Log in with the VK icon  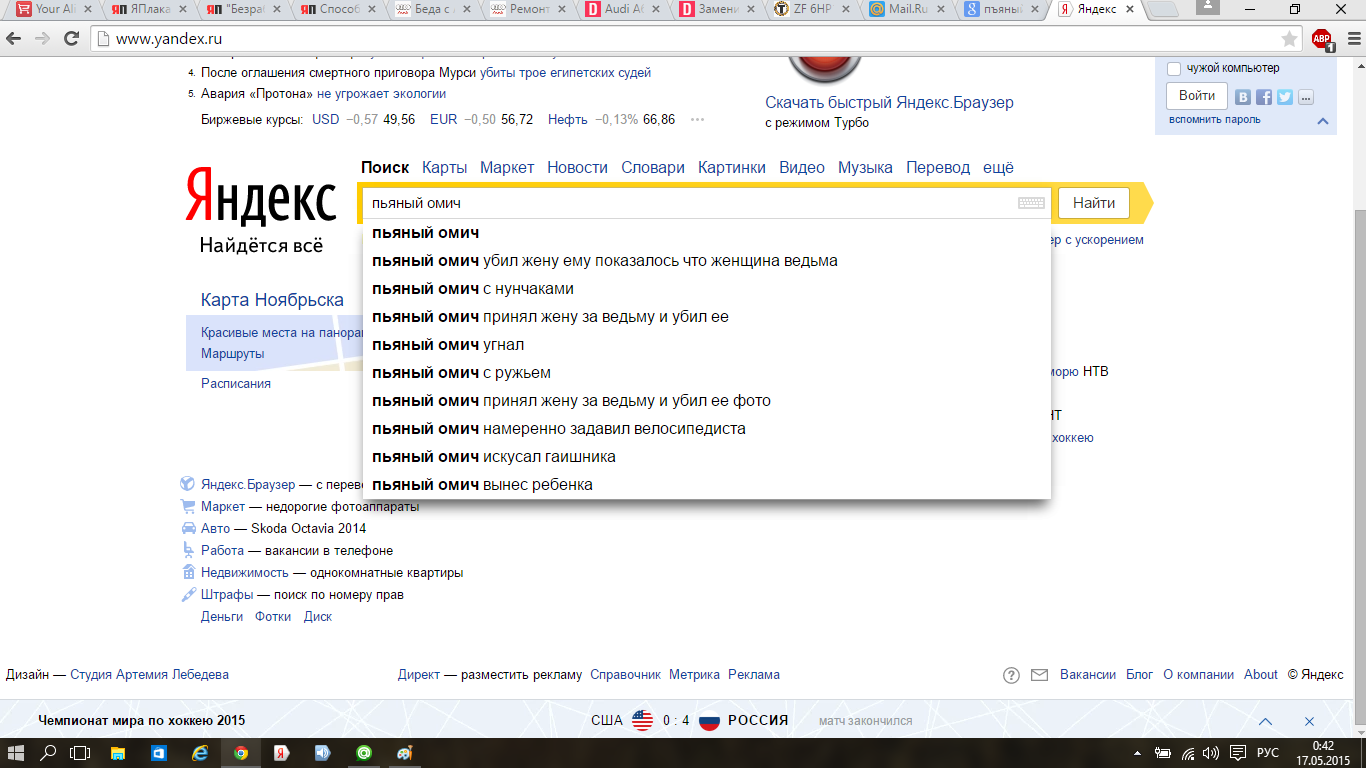point(1243,97)
